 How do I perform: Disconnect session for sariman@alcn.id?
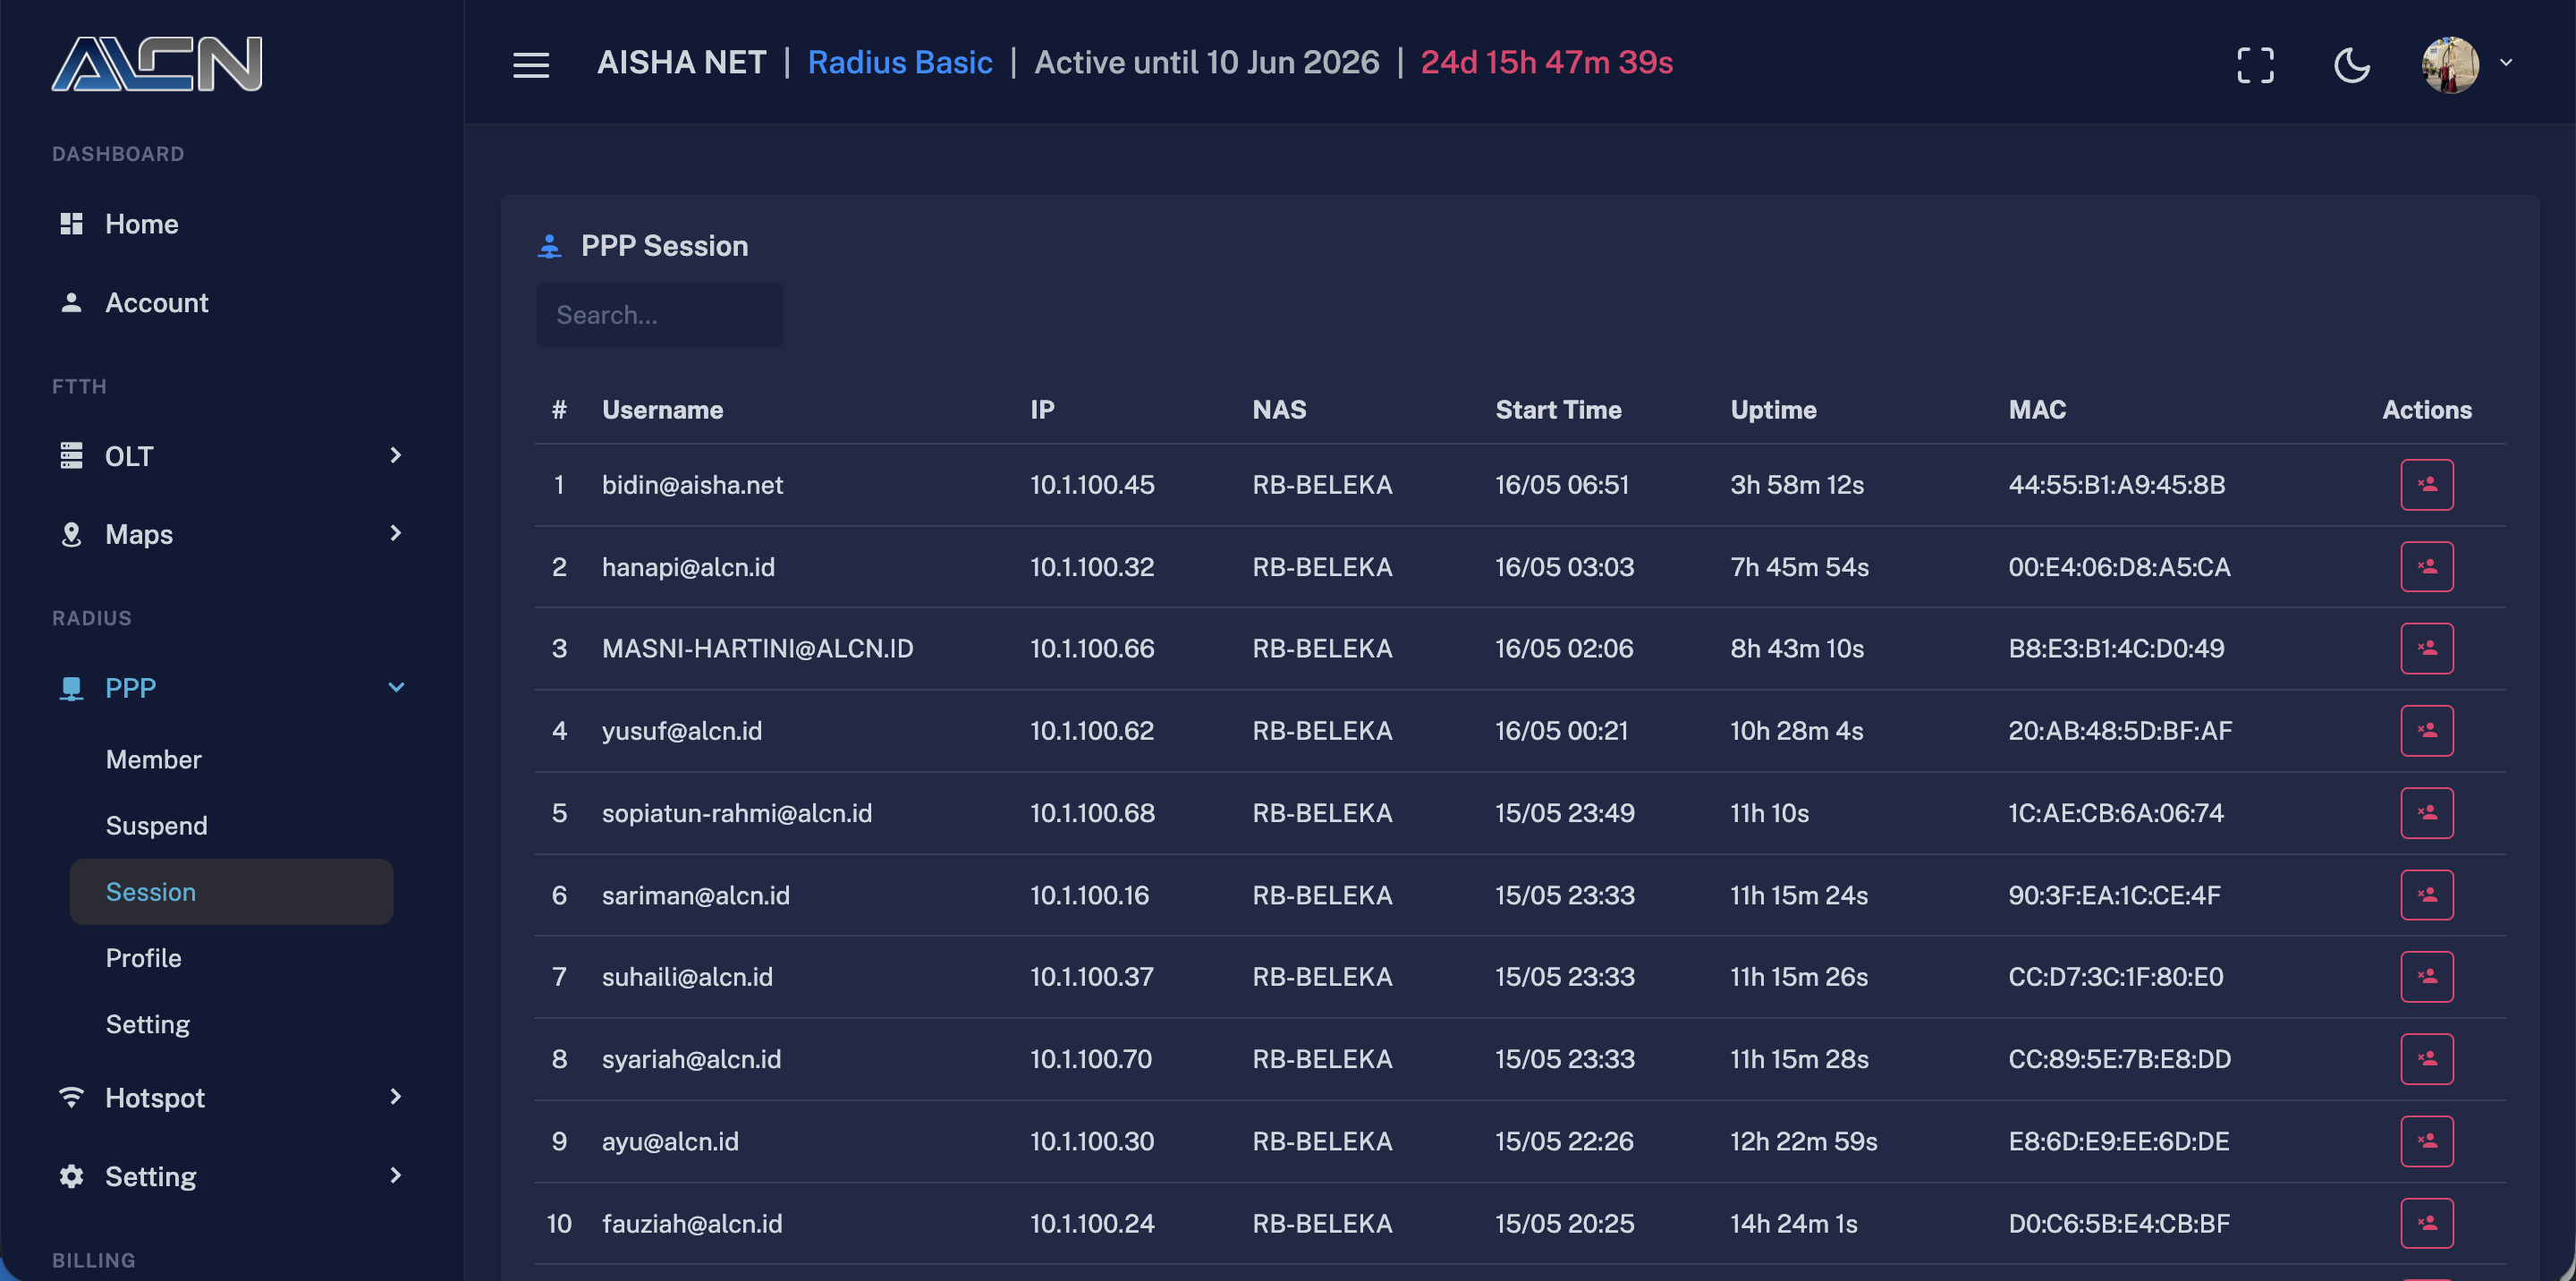coord(2427,895)
